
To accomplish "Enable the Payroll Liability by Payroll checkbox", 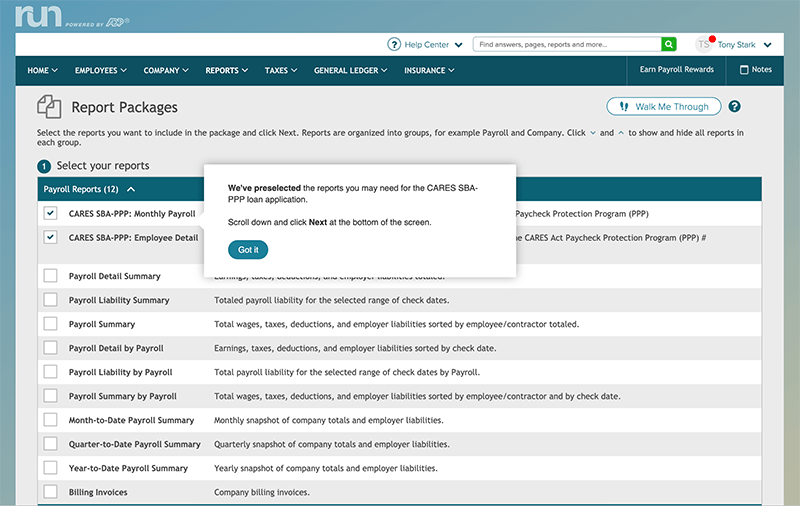I will pyautogui.click(x=50, y=371).
